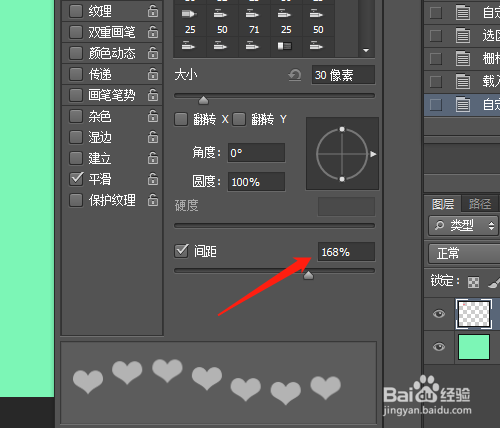Lock the 杂色 brush attribute
The height and width of the screenshot is (428, 500).
click(153, 116)
